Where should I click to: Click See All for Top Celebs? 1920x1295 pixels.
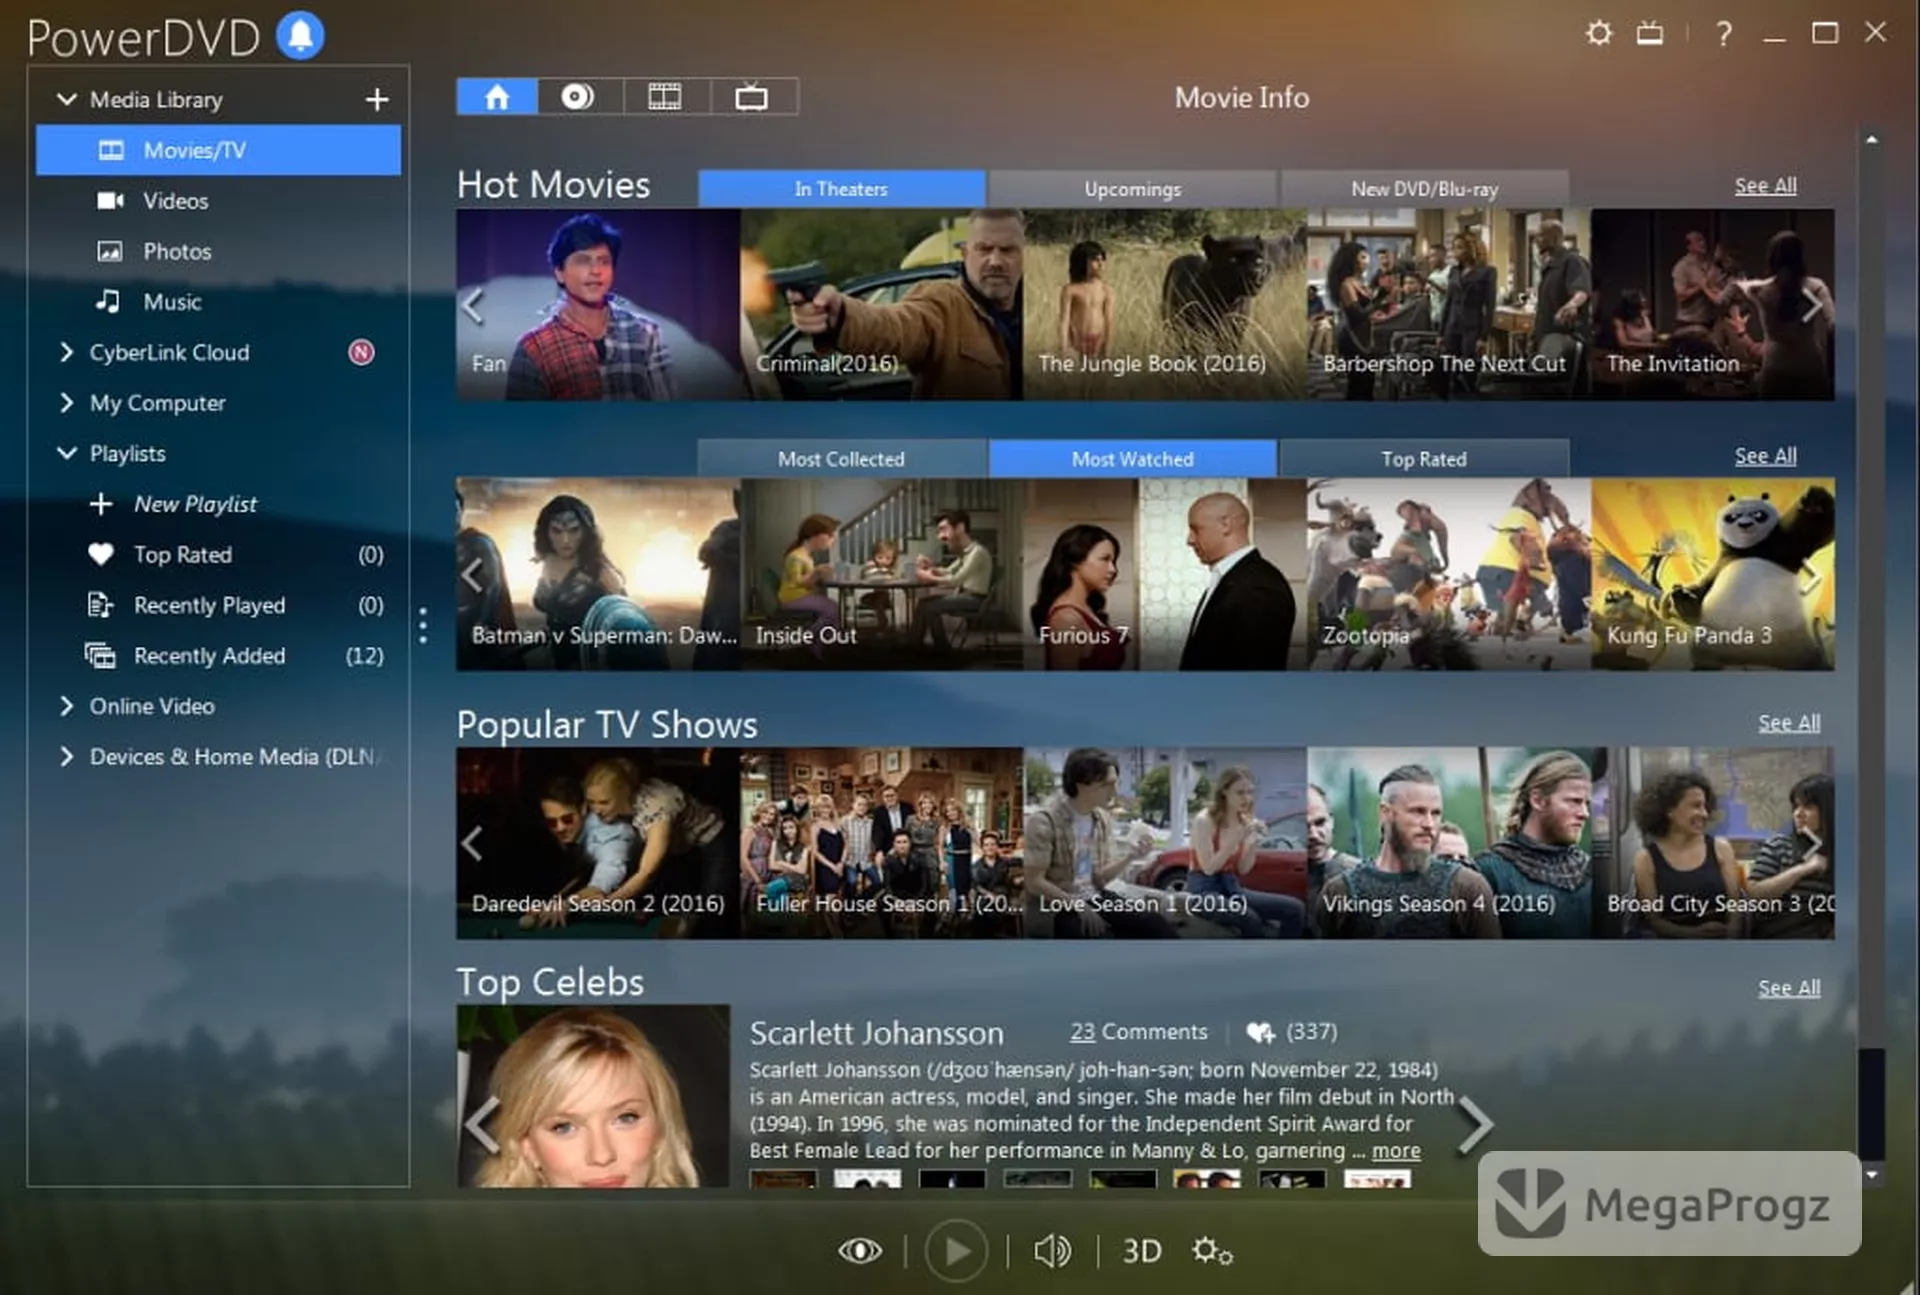click(x=1789, y=988)
